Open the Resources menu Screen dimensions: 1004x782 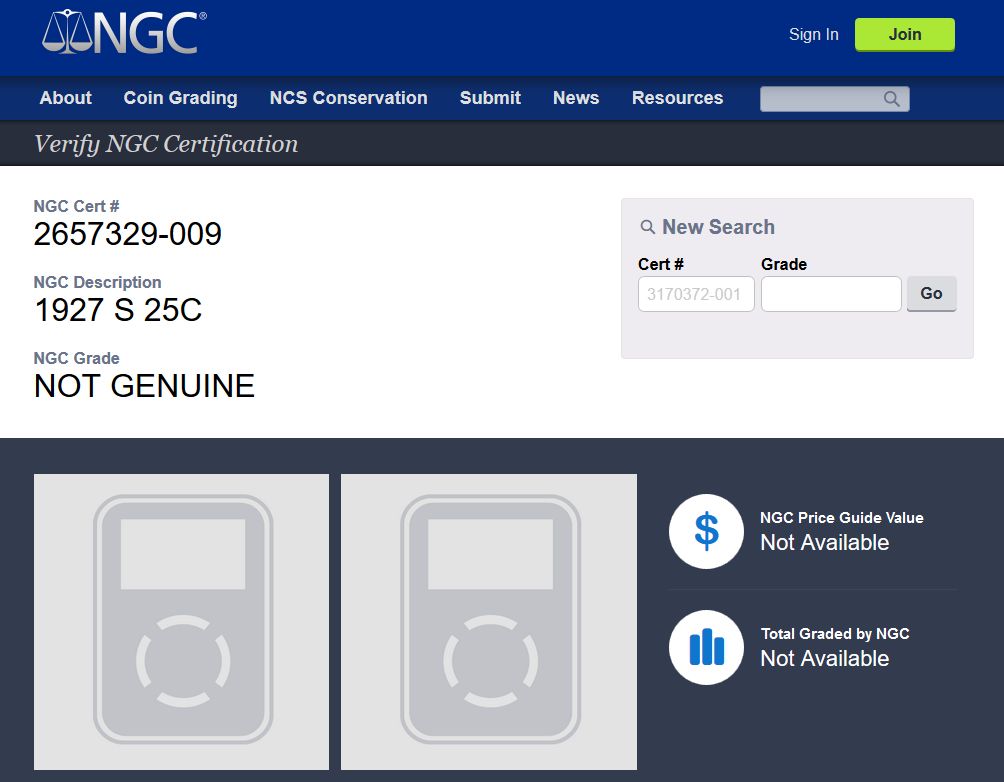[677, 98]
